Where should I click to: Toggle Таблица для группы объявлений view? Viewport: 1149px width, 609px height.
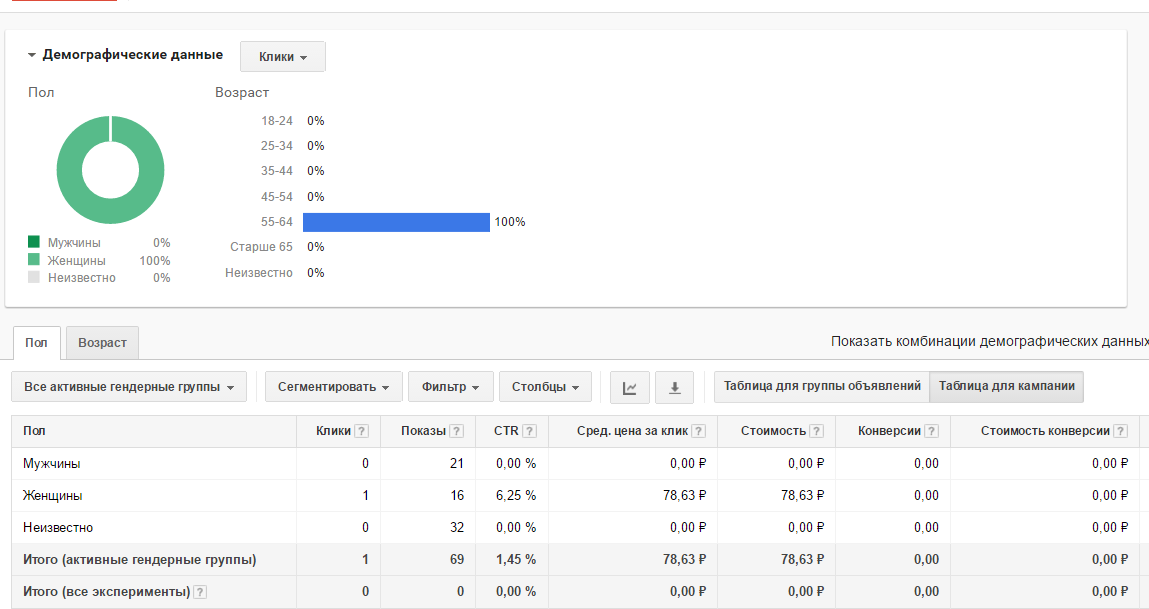822,386
